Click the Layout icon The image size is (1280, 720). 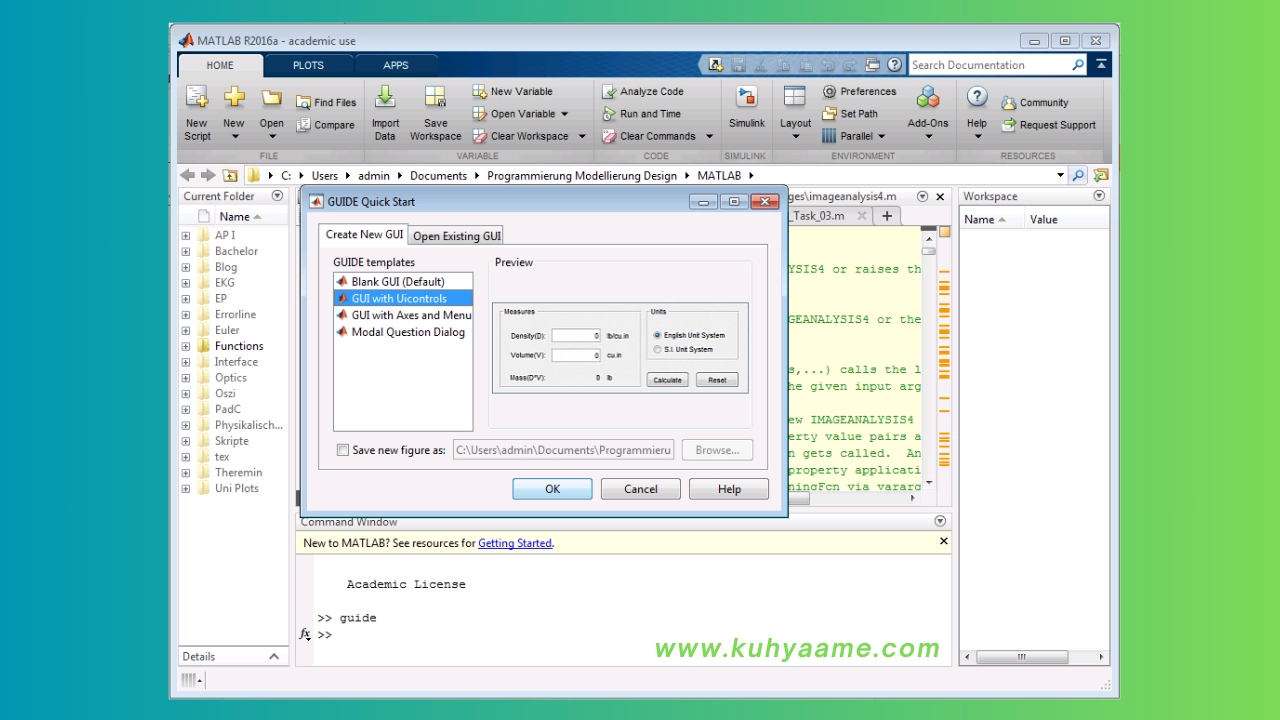(x=795, y=97)
